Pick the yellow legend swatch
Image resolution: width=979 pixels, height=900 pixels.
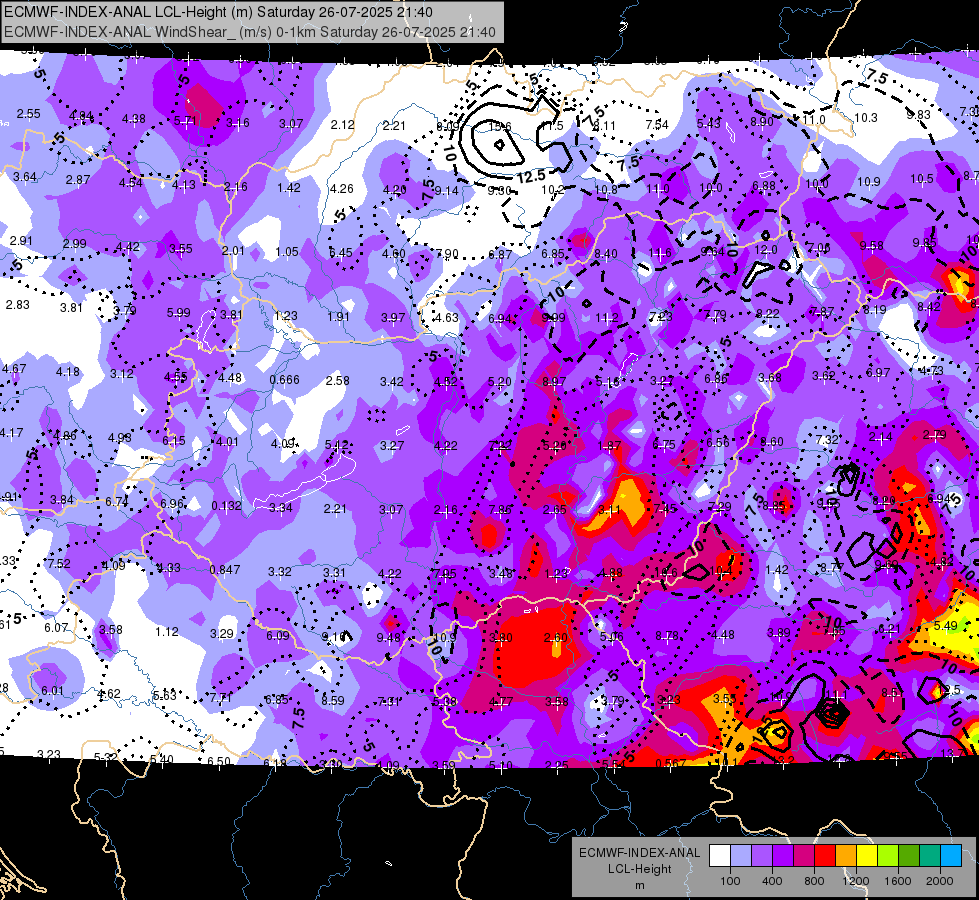click(x=867, y=855)
